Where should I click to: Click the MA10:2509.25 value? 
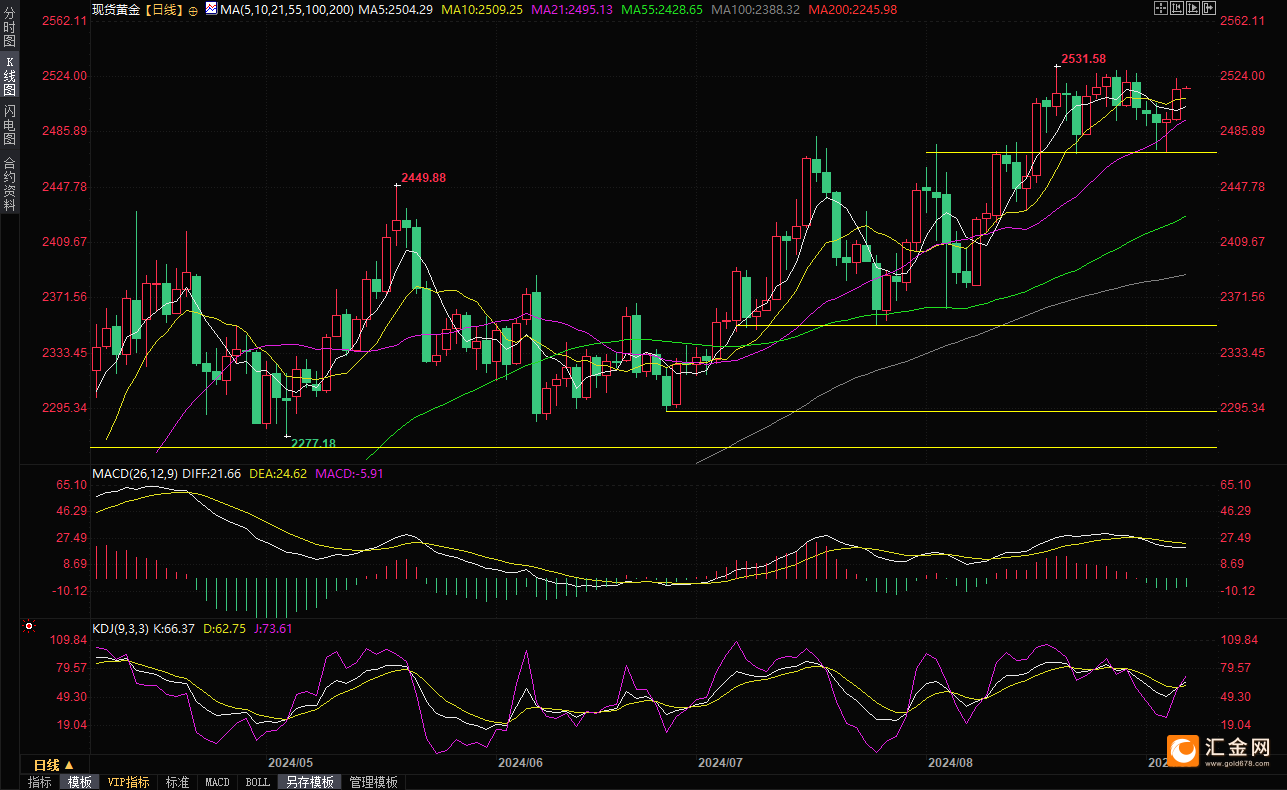(x=483, y=10)
